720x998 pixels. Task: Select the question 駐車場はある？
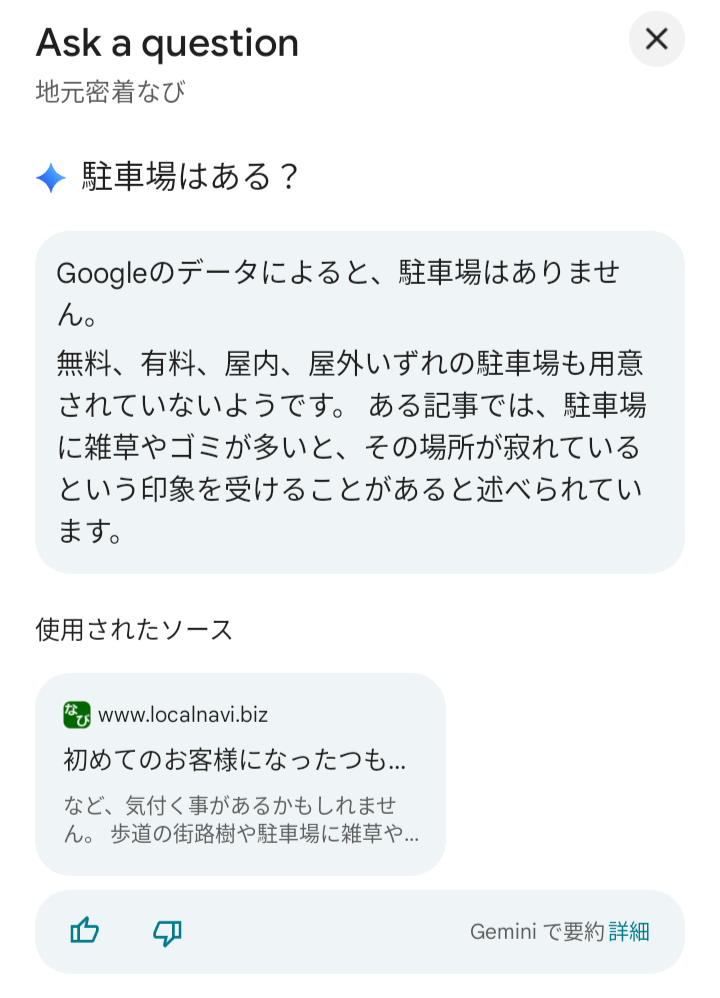click(x=190, y=178)
